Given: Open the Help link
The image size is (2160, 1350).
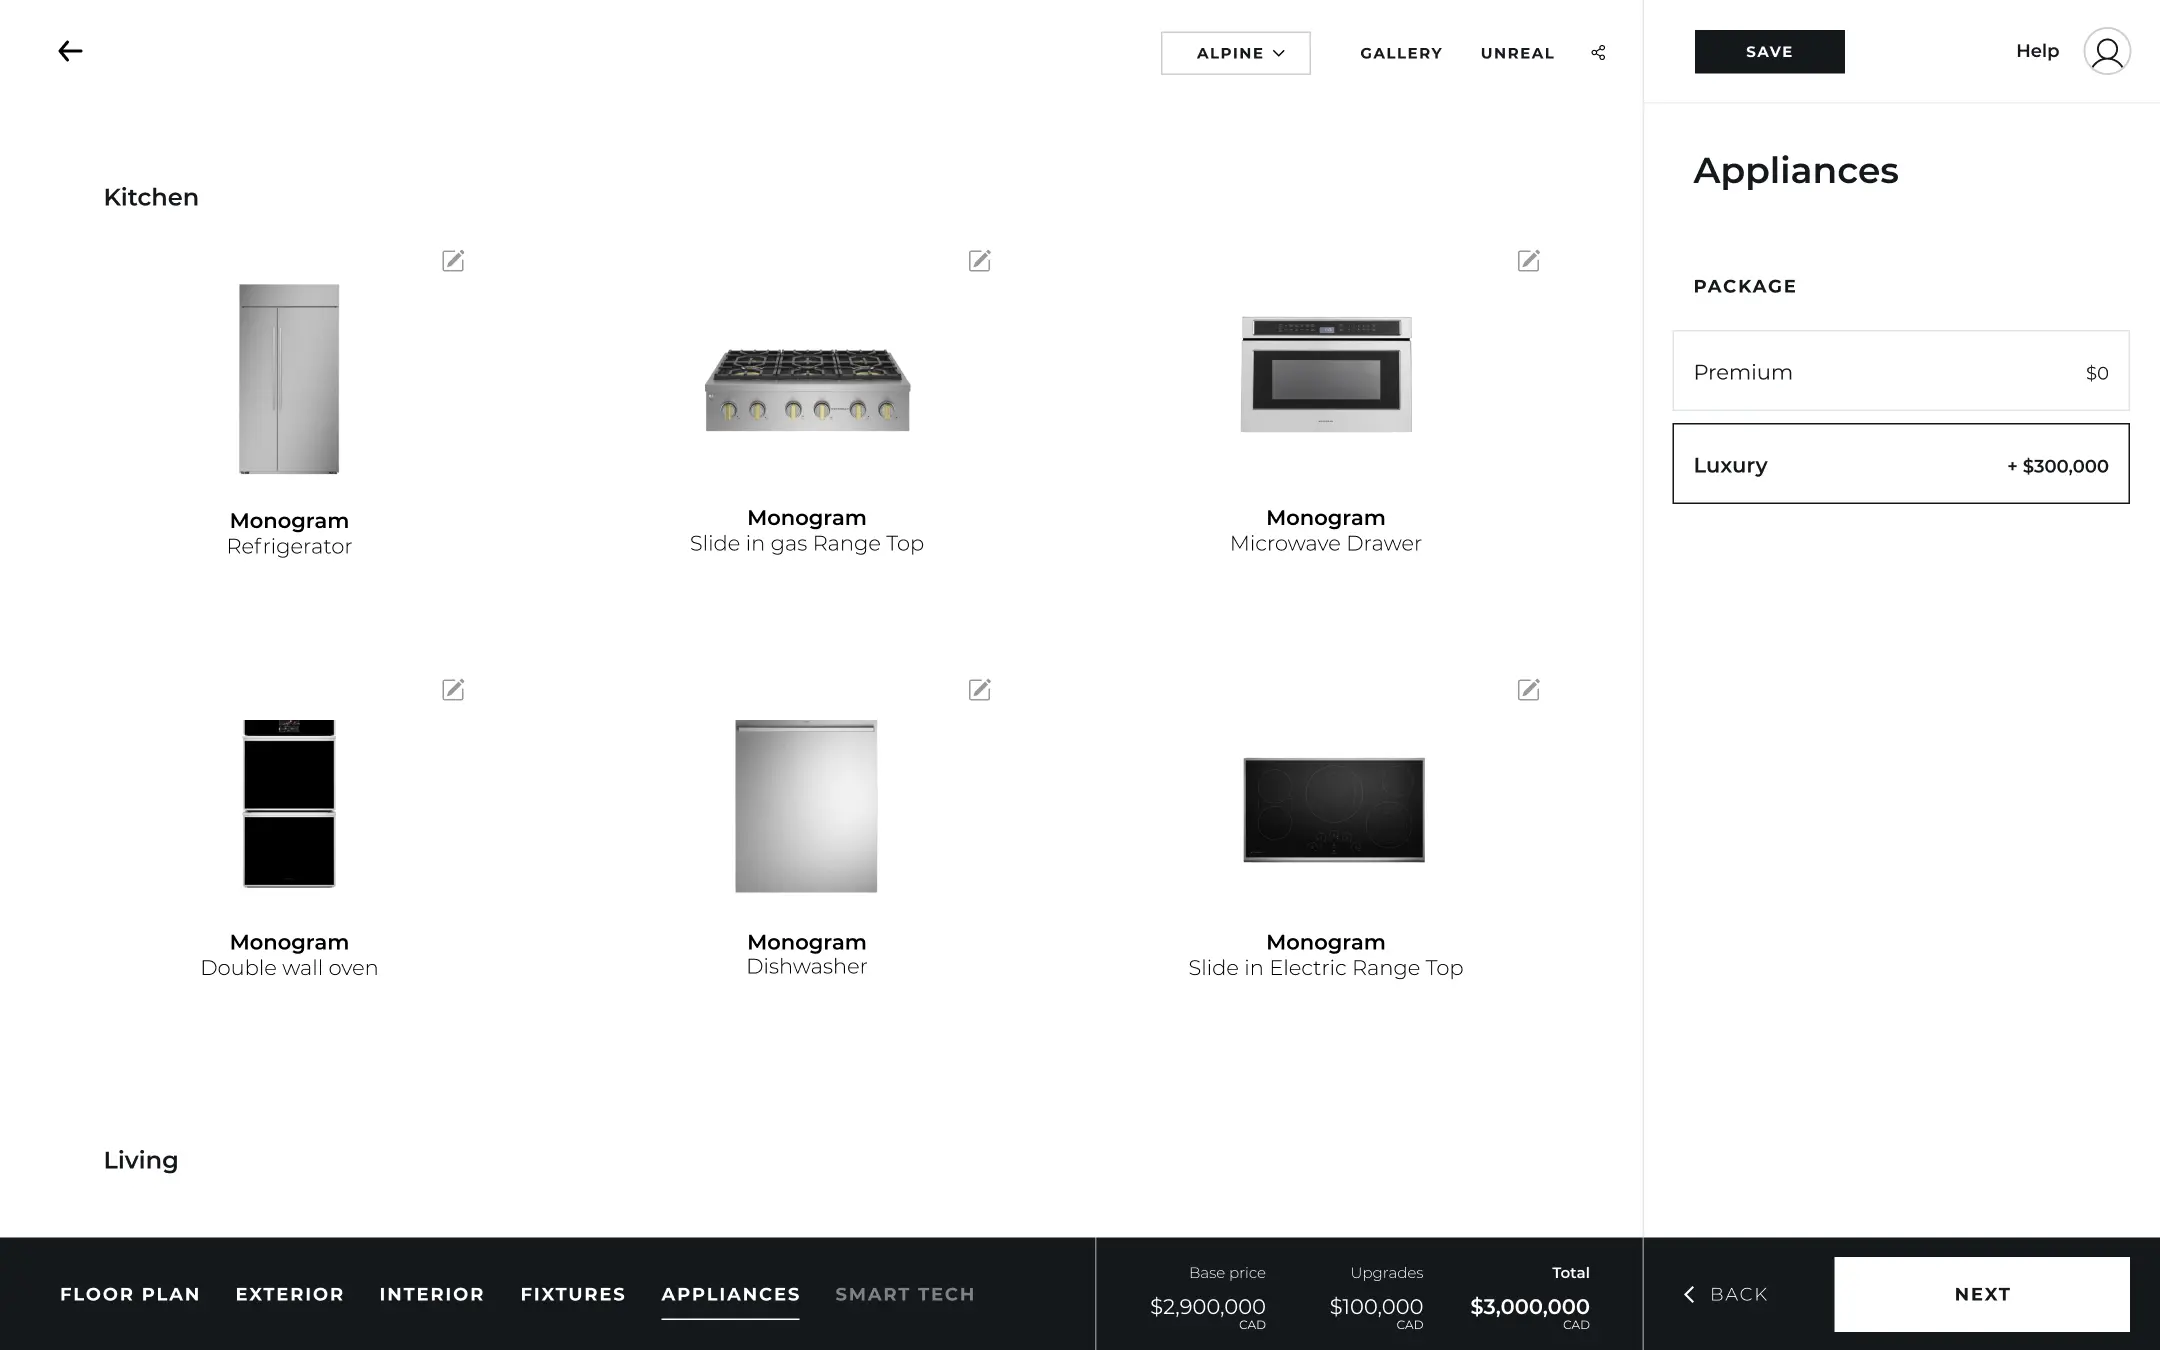Looking at the screenshot, I should pos(2037,50).
